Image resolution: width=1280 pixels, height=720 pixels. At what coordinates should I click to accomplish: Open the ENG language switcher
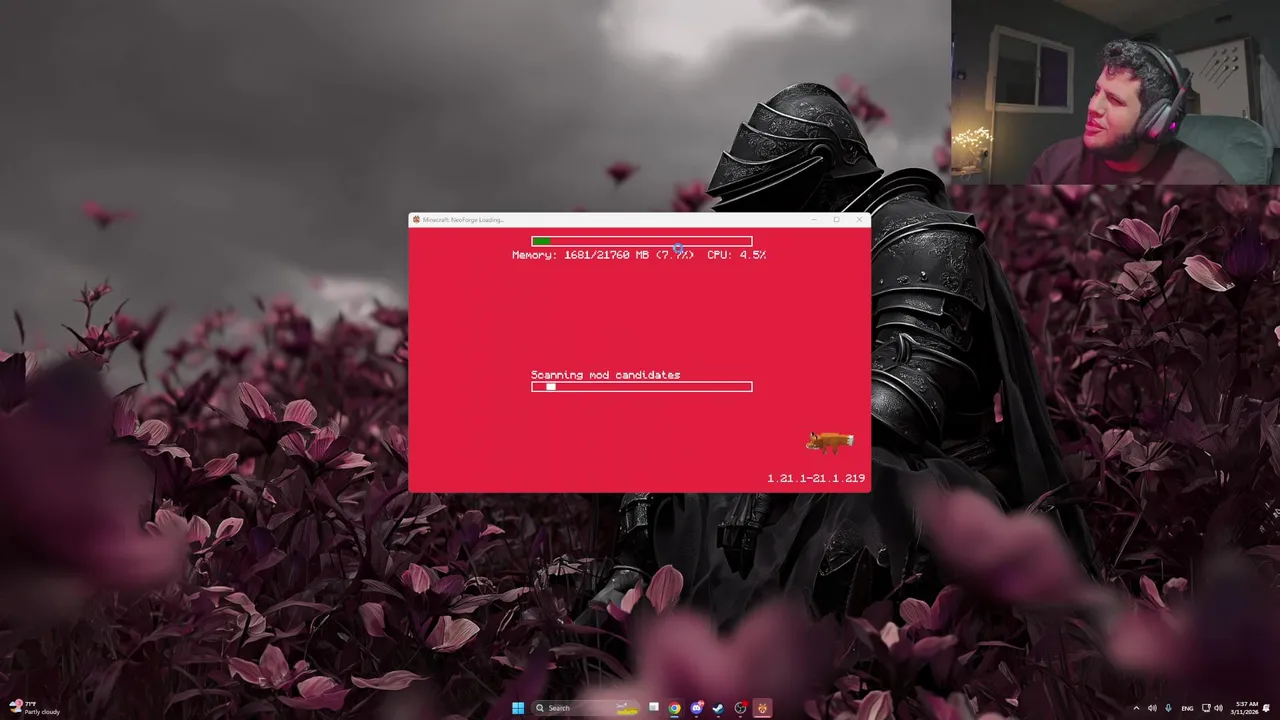pos(1188,708)
